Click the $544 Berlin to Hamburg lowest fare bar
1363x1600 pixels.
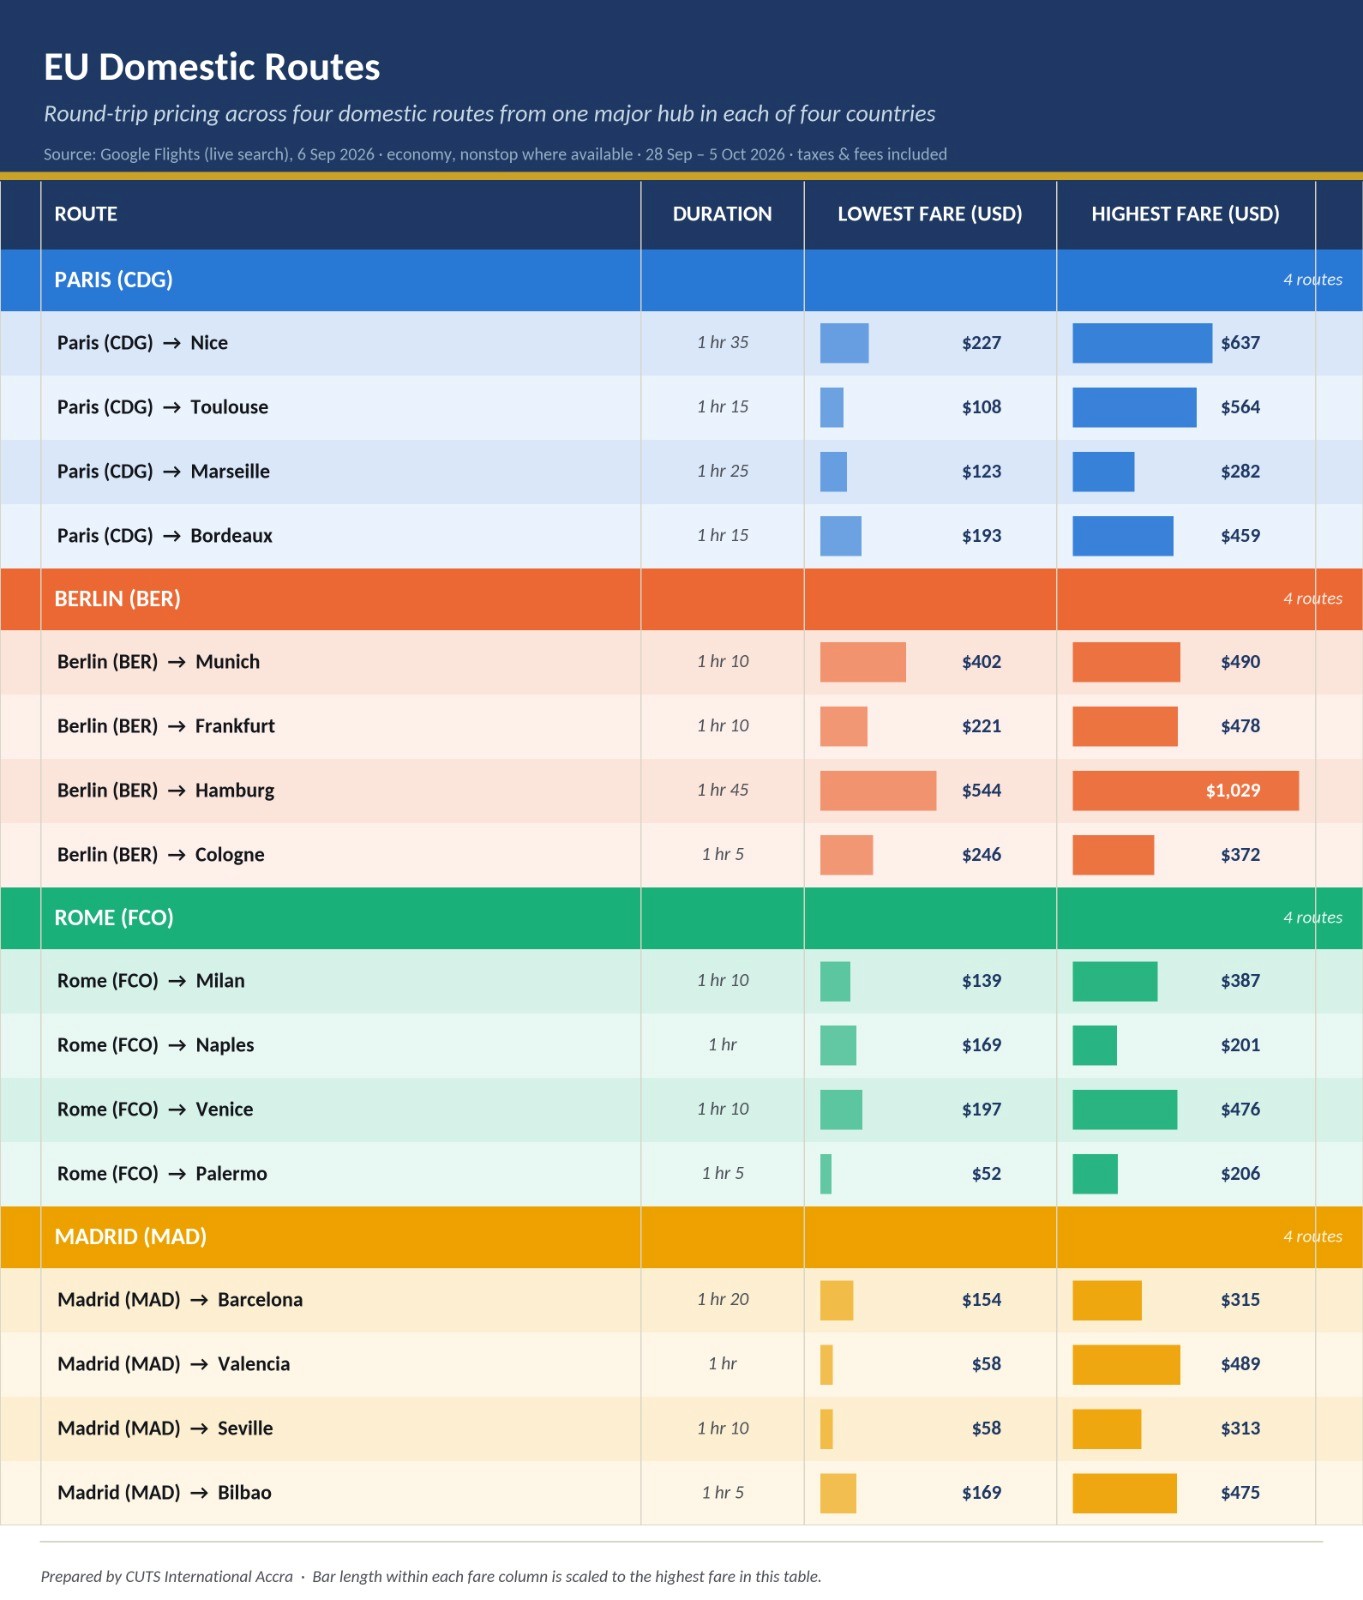coord(878,791)
